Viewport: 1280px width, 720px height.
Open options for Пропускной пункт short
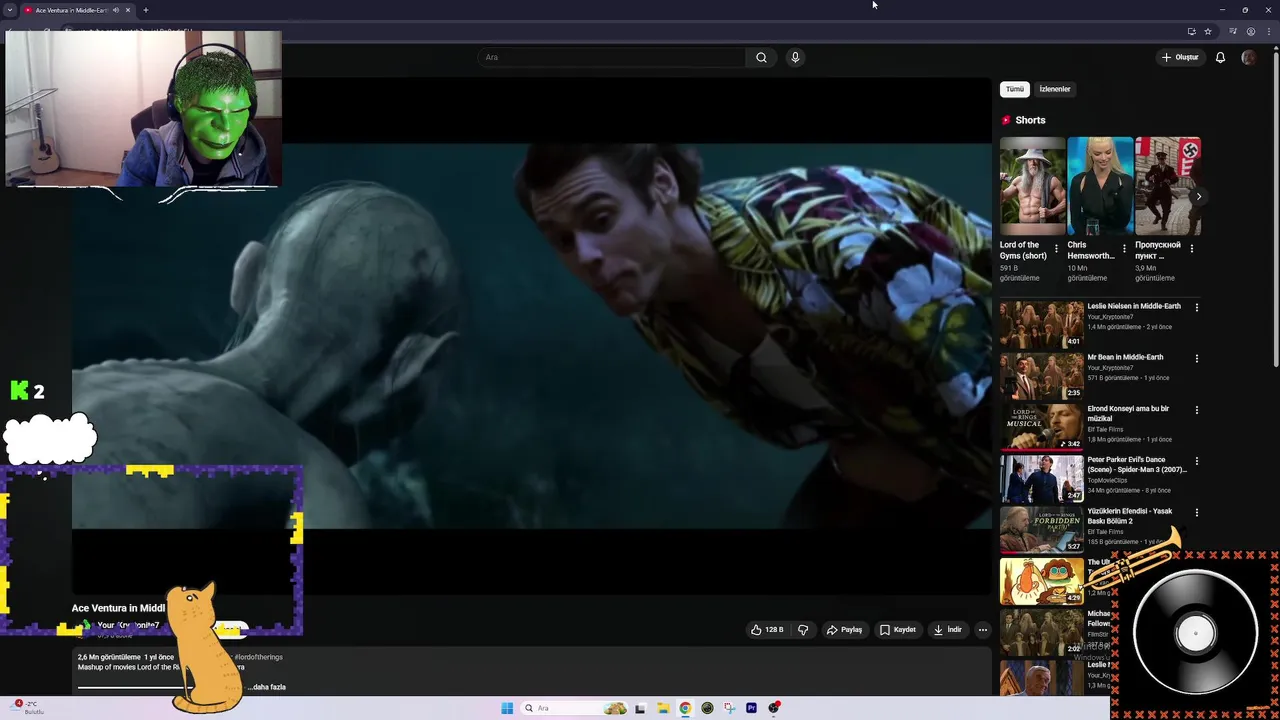[x=1191, y=248]
